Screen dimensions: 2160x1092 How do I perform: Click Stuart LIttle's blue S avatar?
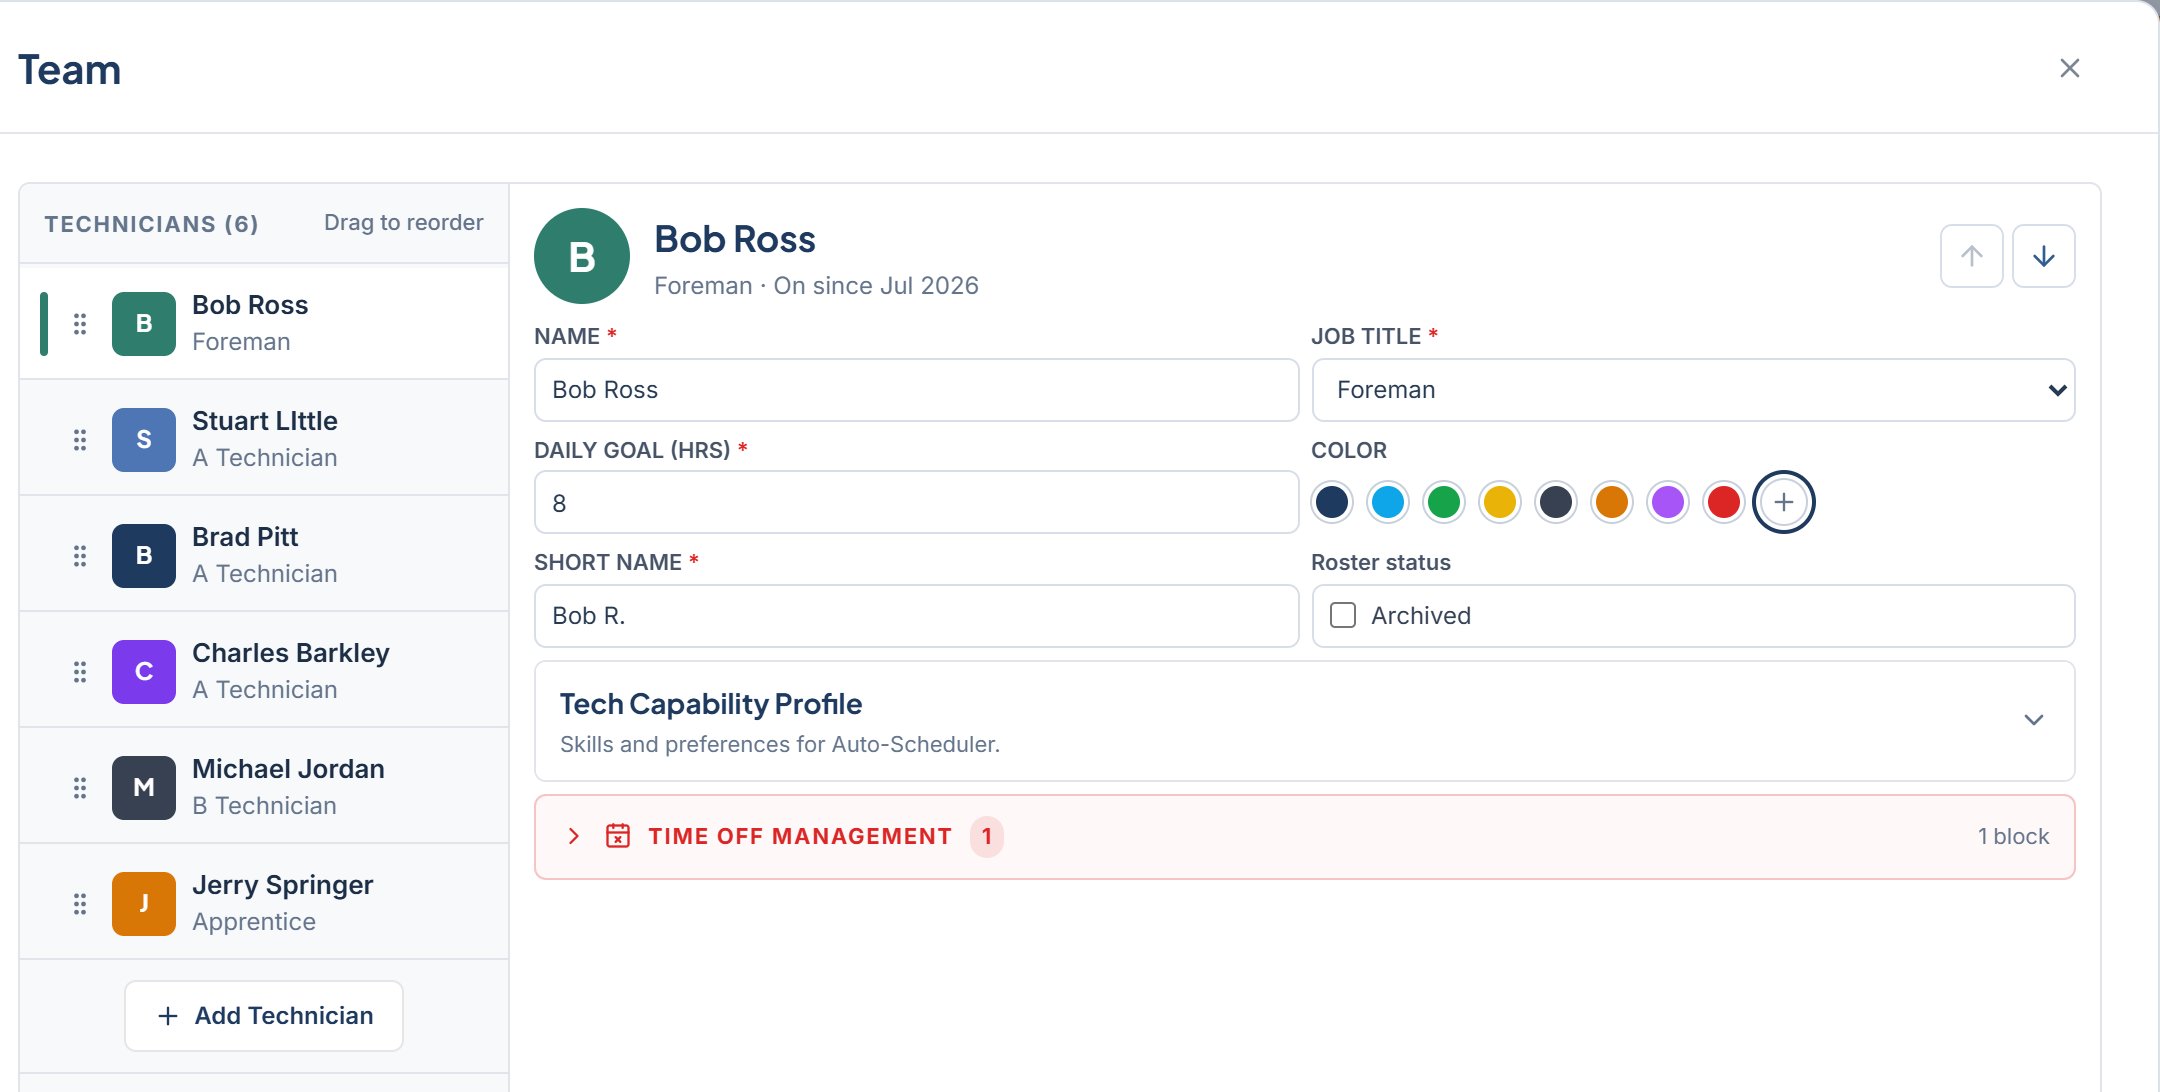pyautogui.click(x=144, y=440)
